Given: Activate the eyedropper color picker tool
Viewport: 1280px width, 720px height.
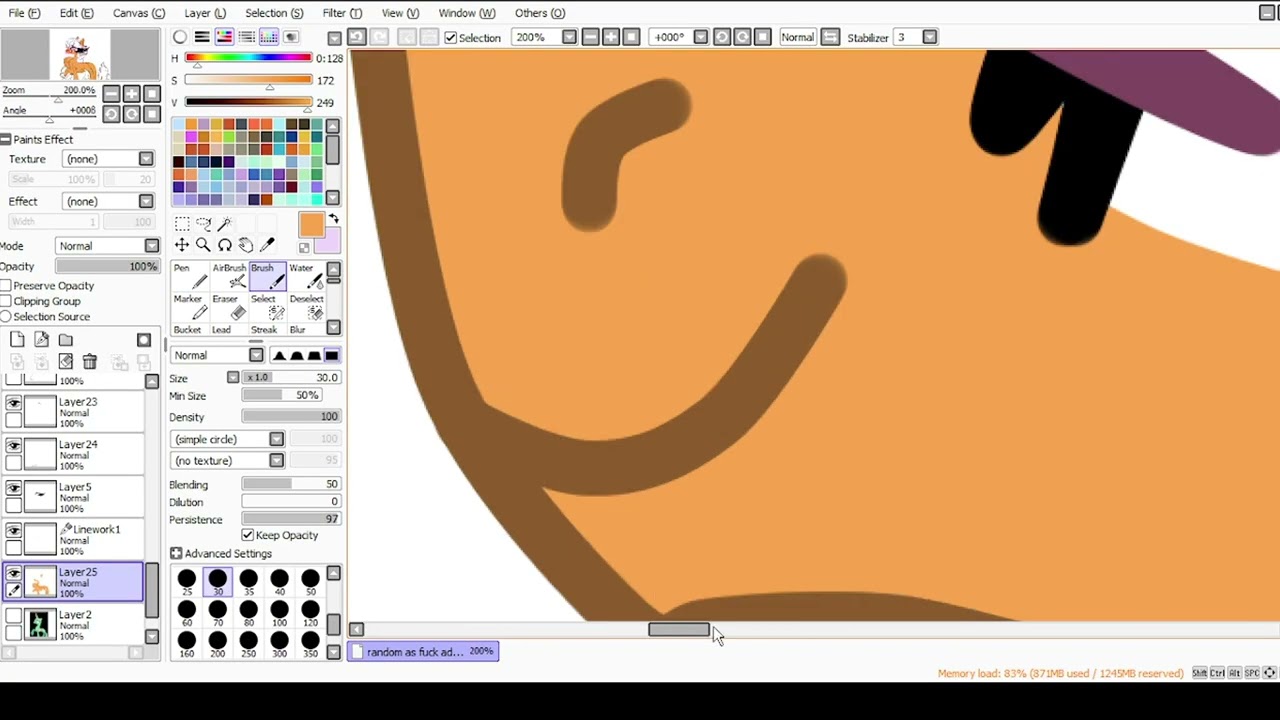Looking at the screenshot, I should 267,245.
